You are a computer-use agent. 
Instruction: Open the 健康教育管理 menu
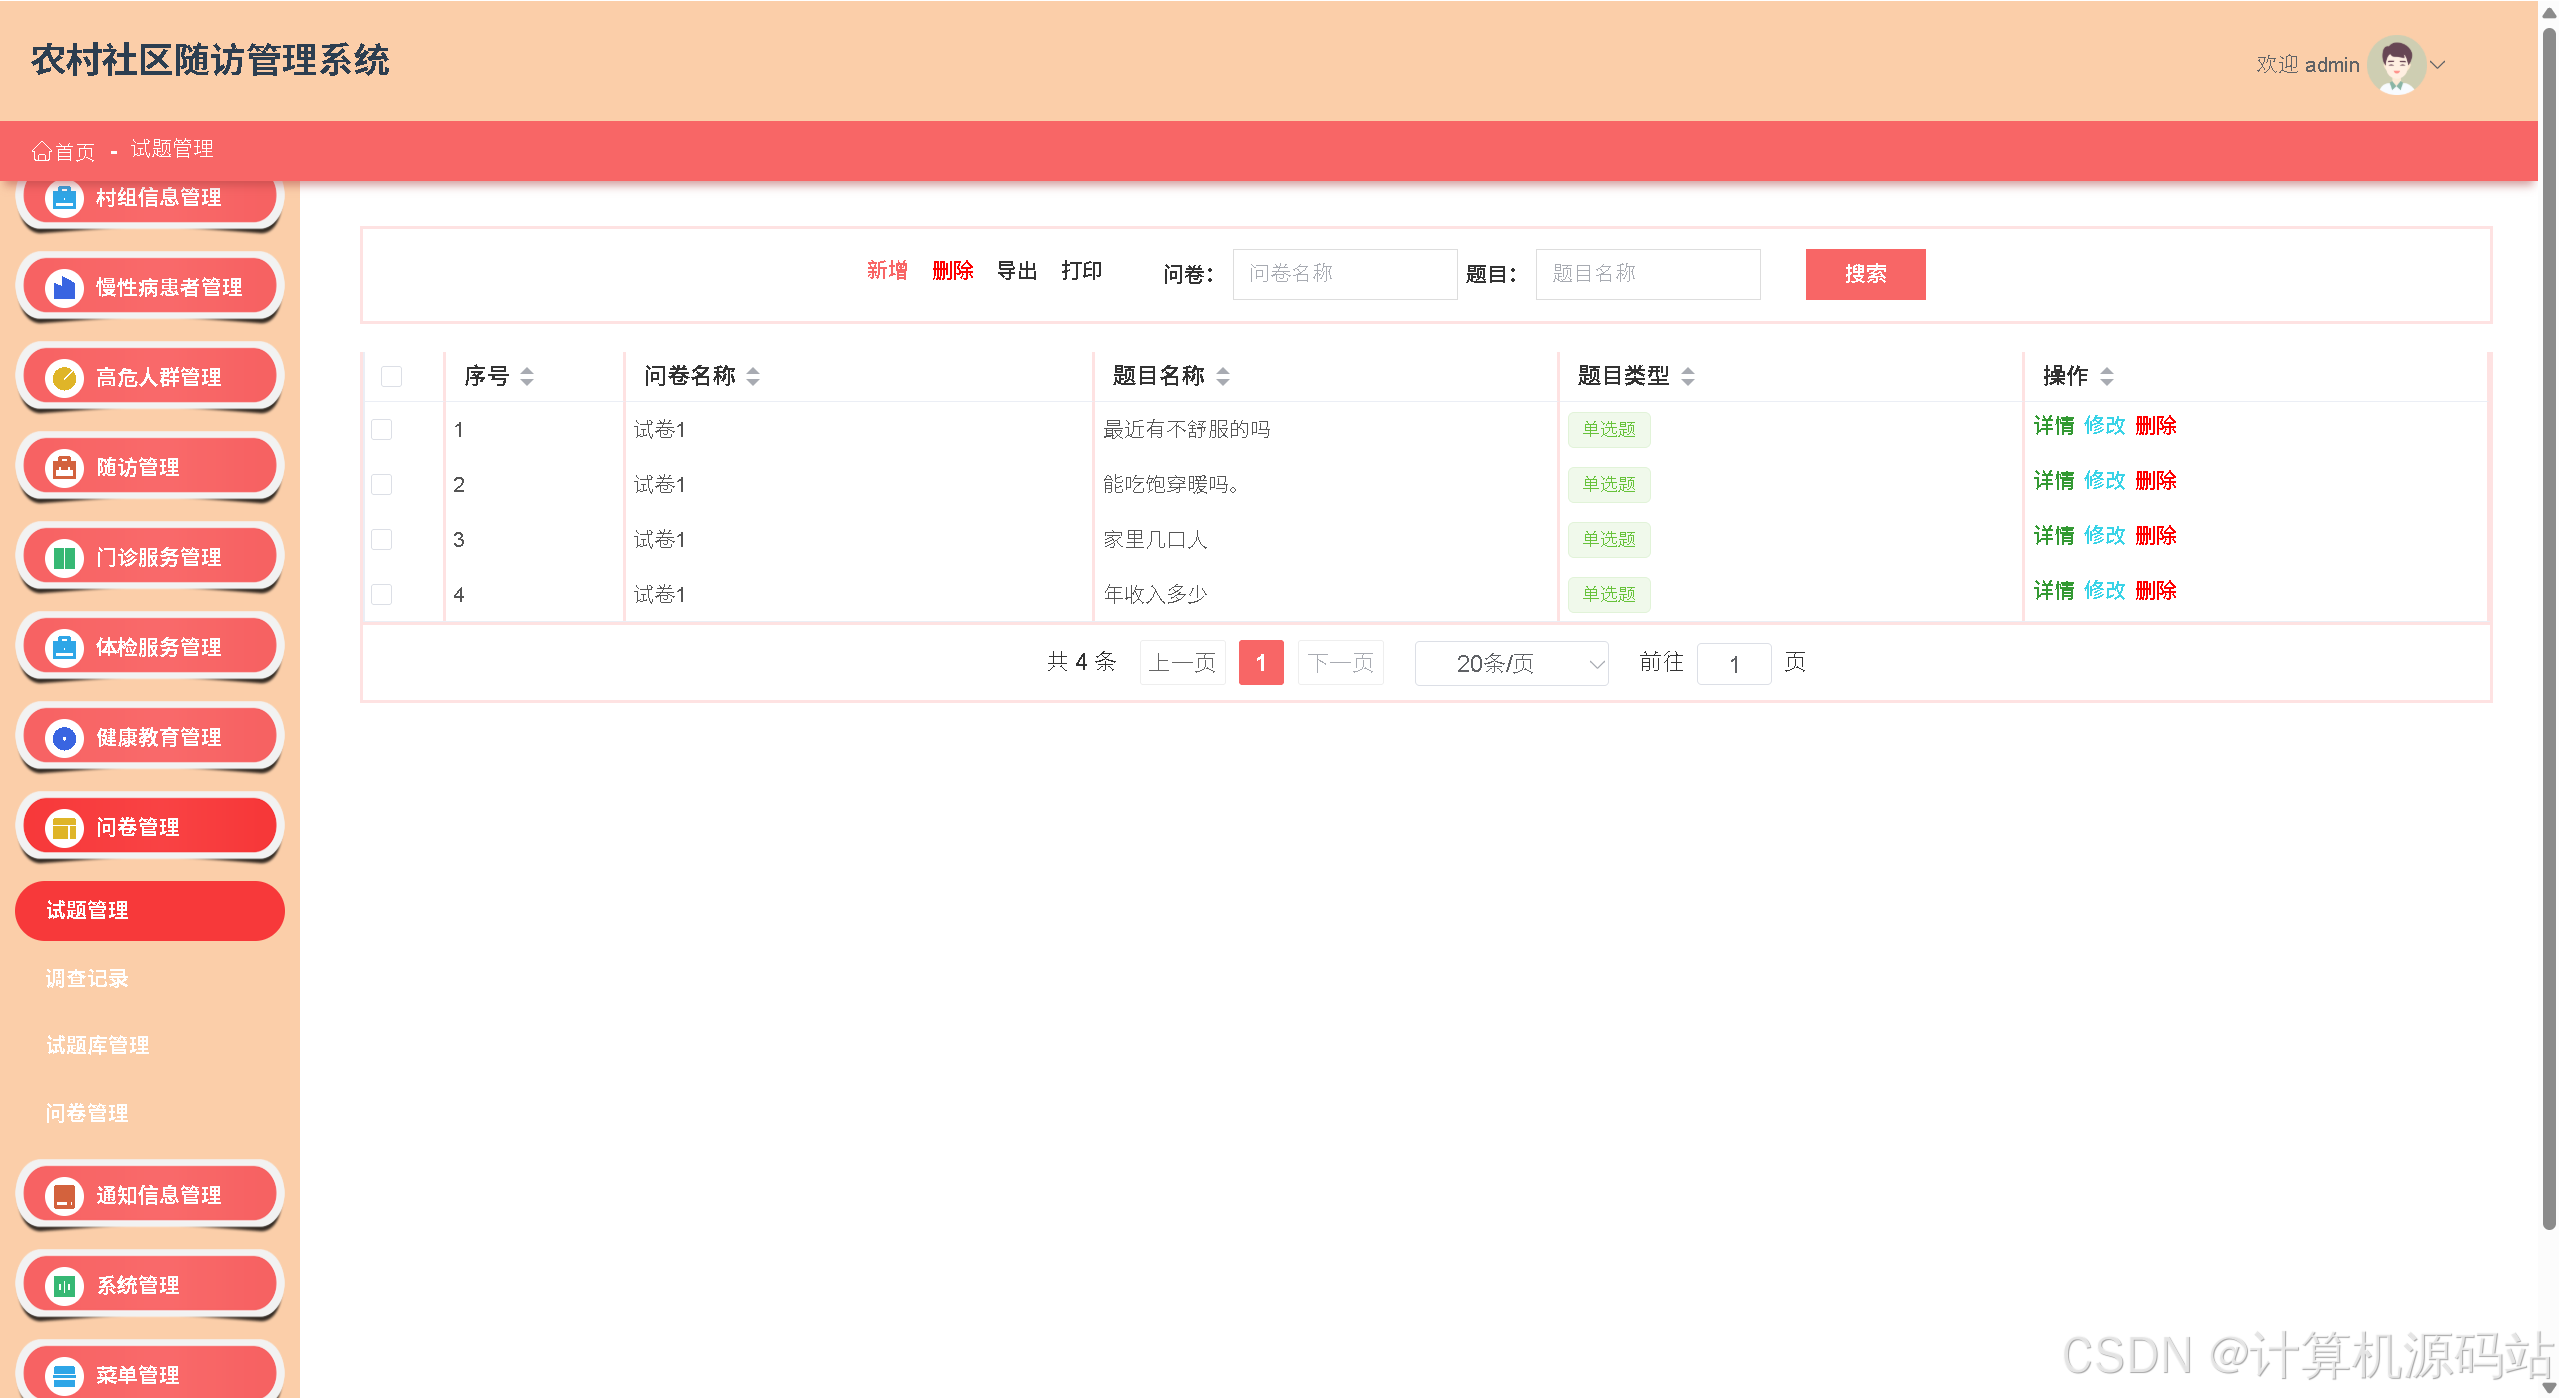(150, 738)
